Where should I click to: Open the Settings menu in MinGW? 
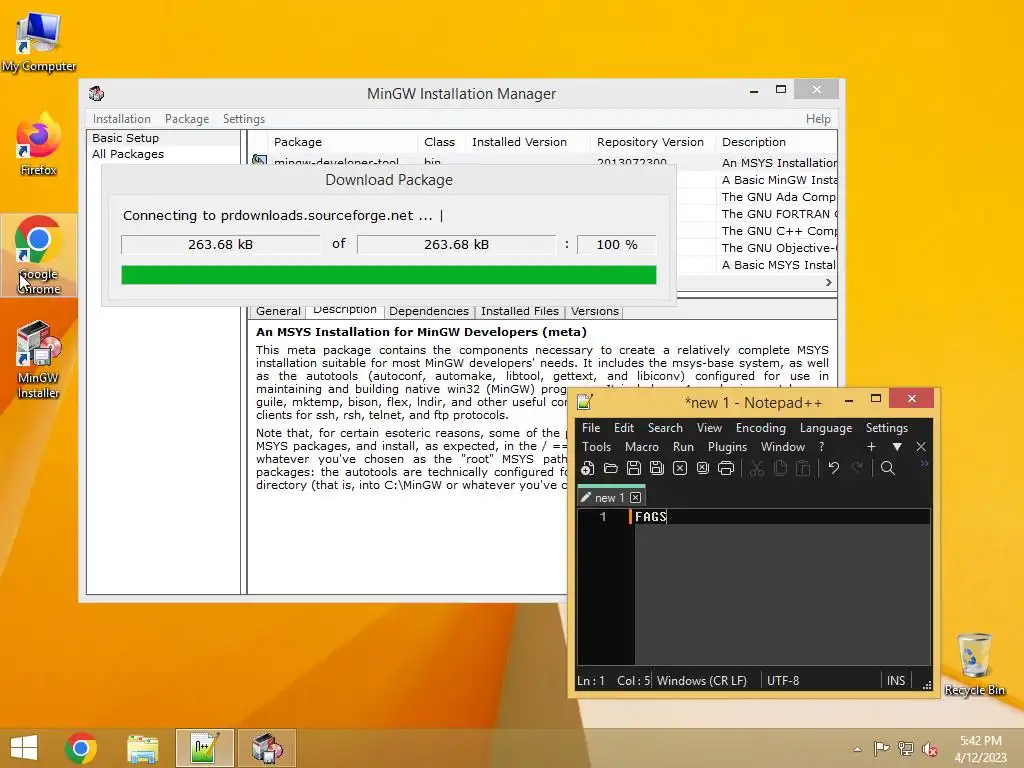tap(244, 119)
